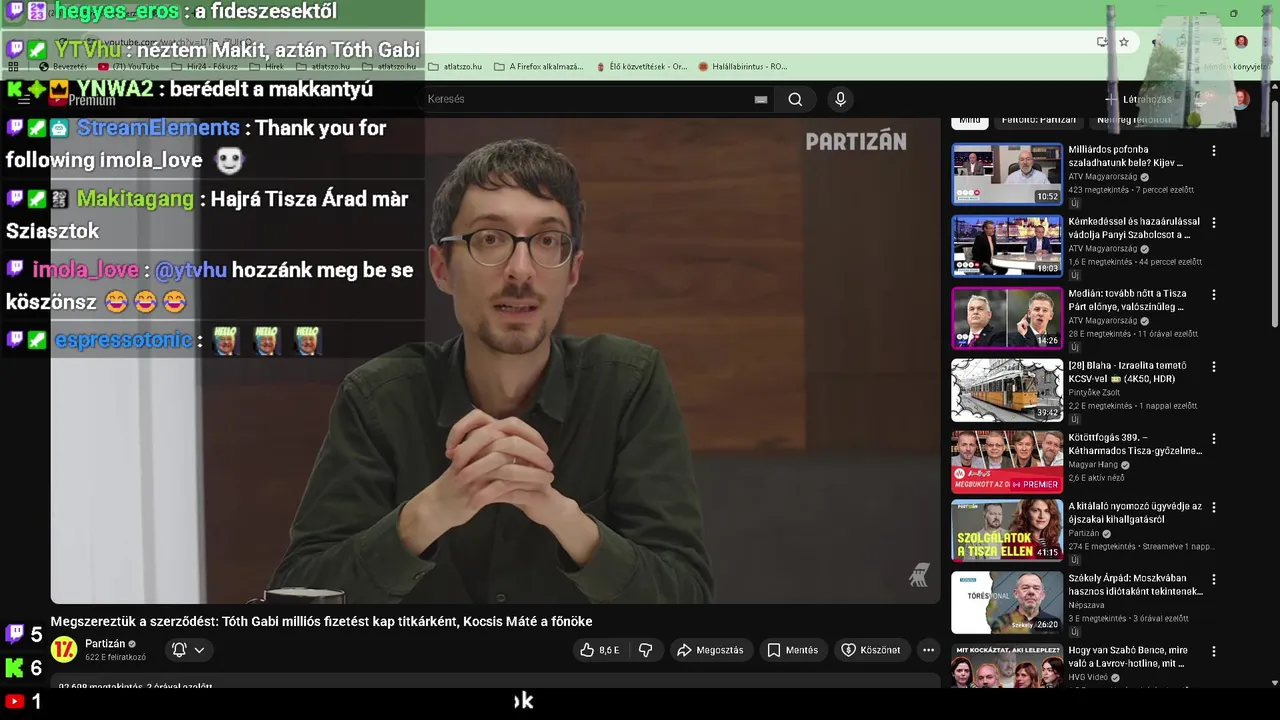Click the PARTIZÁN watermark in the video
The width and height of the screenshot is (1280, 720).
tap(856, 142)
